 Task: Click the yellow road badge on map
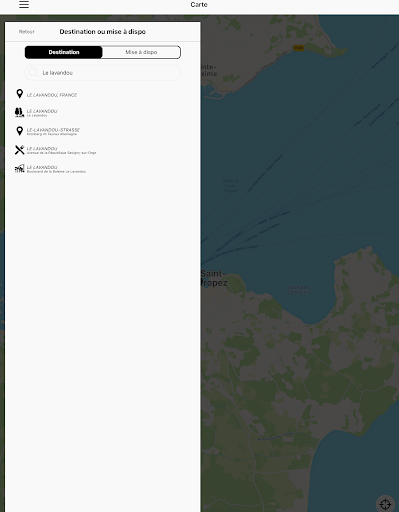pyautogui.click(x=298, y=48)
